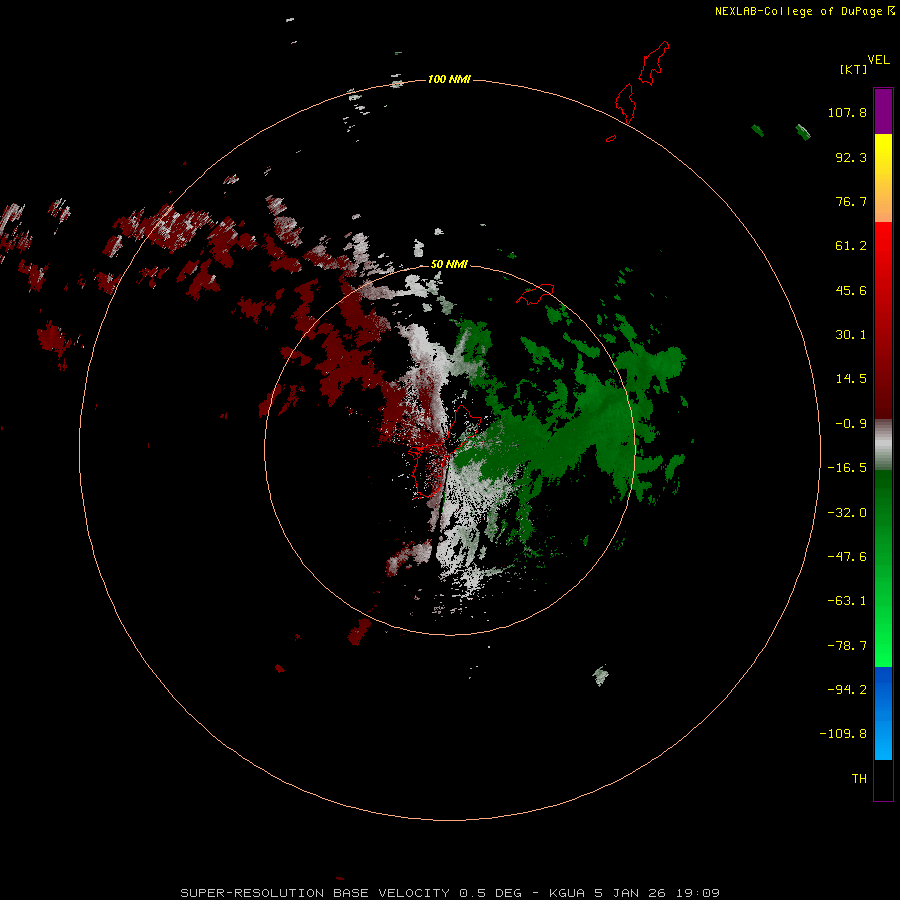Click the 30.1 velocity legend value
This screenshot has width=900, height=900.
(851, 335)
